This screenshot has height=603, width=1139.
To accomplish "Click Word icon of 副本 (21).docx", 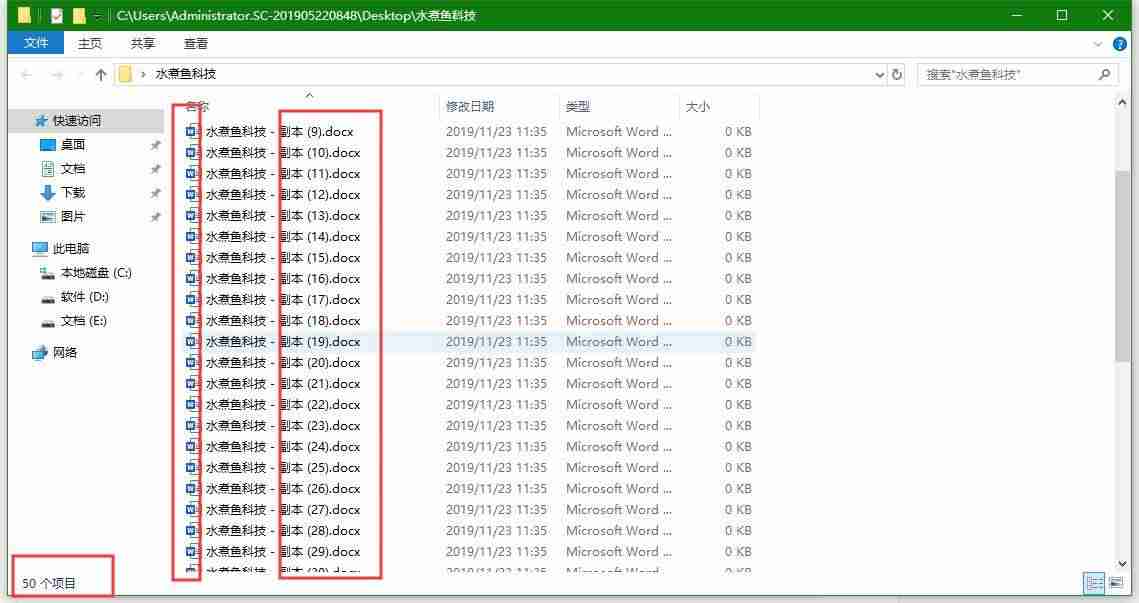I will click(192, 384).
